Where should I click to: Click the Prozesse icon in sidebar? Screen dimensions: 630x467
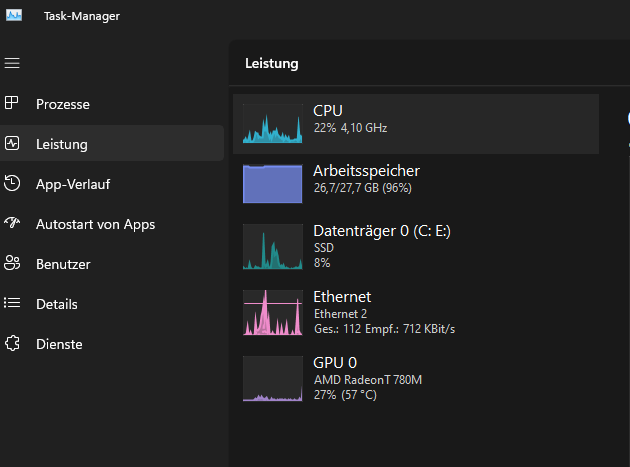12,103
